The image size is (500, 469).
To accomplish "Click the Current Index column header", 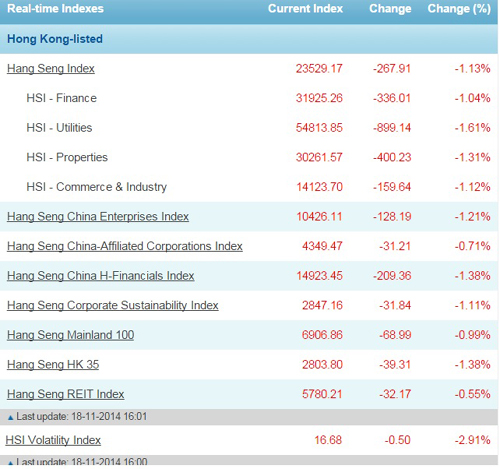I will coord(305,9).
